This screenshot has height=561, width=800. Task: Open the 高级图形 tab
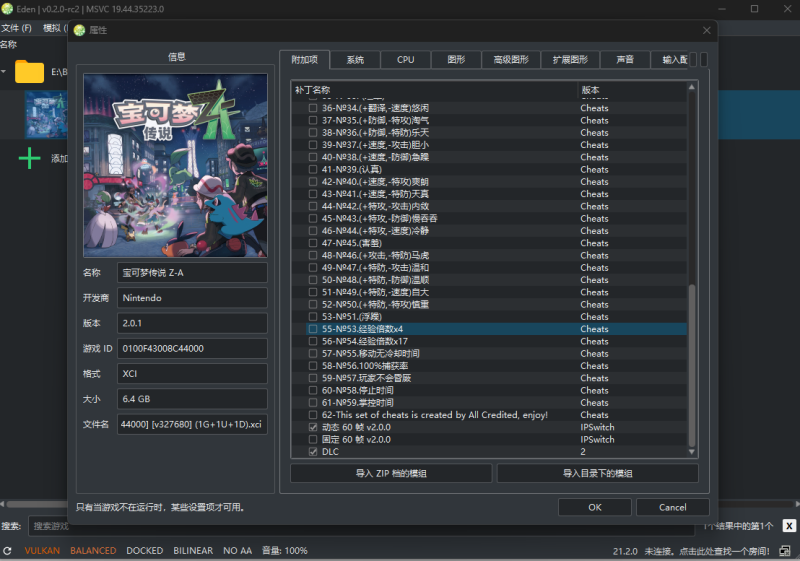(511, 60)
